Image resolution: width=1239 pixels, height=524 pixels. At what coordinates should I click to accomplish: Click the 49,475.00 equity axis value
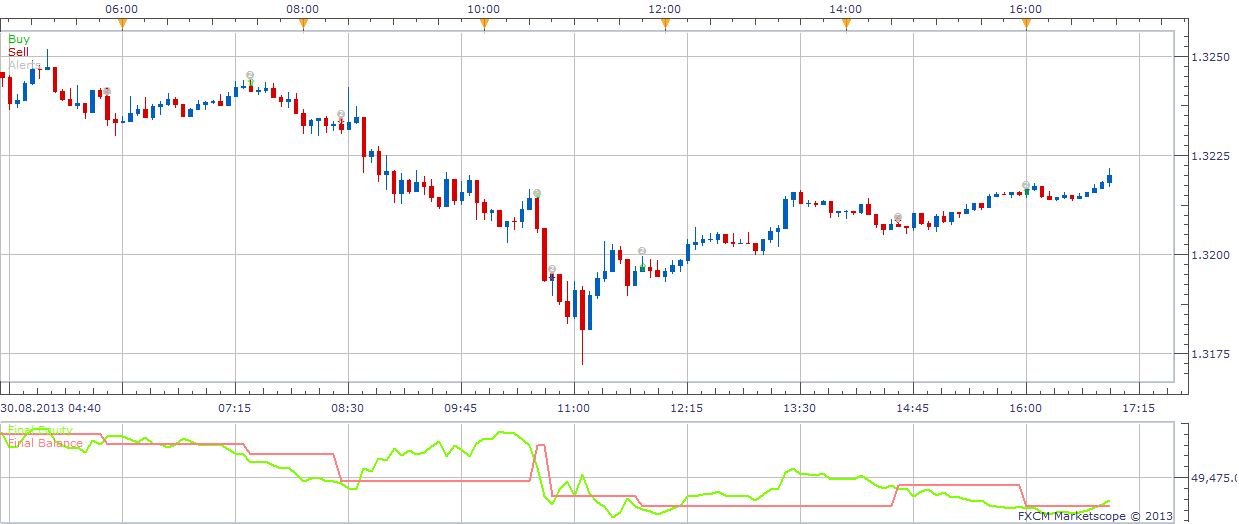click(x=1212, y=479)
